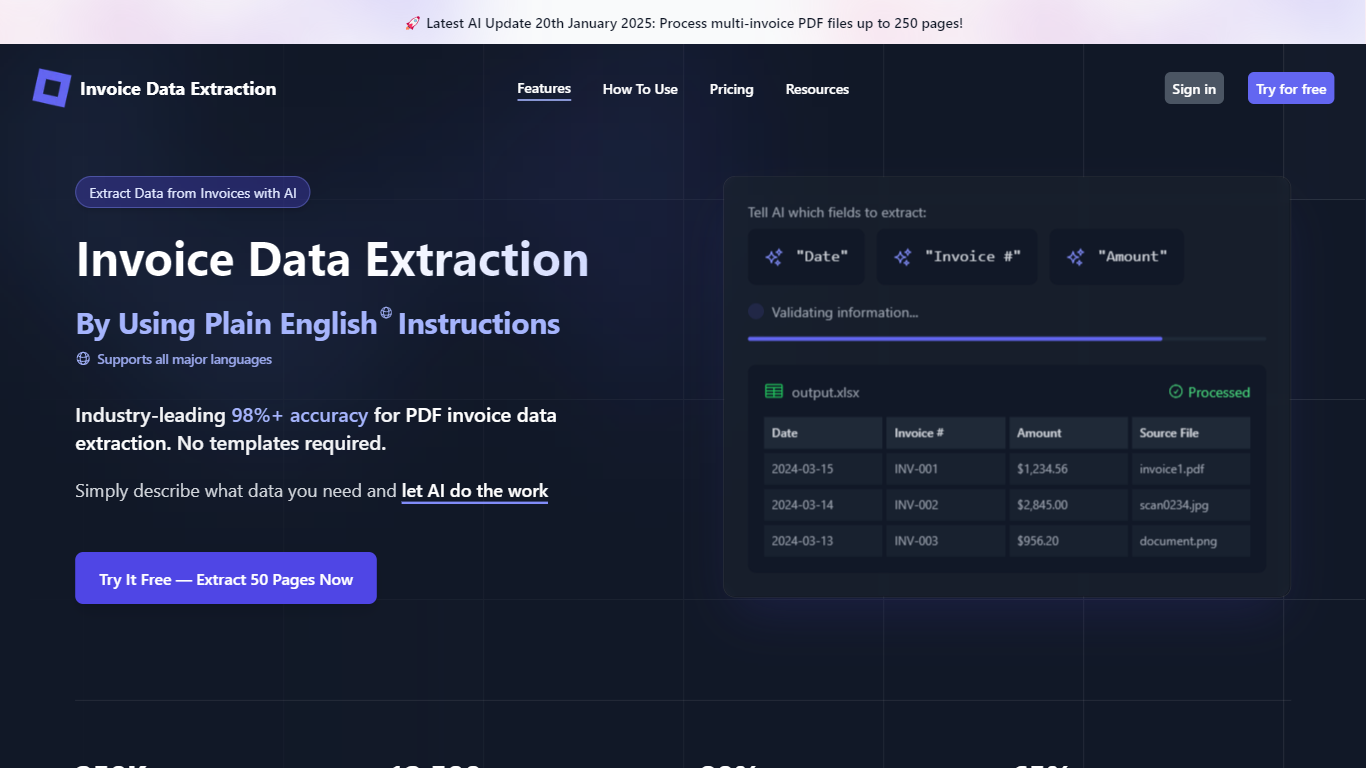Screen dimensions: 1366x768
Task: Click the globe icon beside Supports all major languages
Action: (83, 359)
